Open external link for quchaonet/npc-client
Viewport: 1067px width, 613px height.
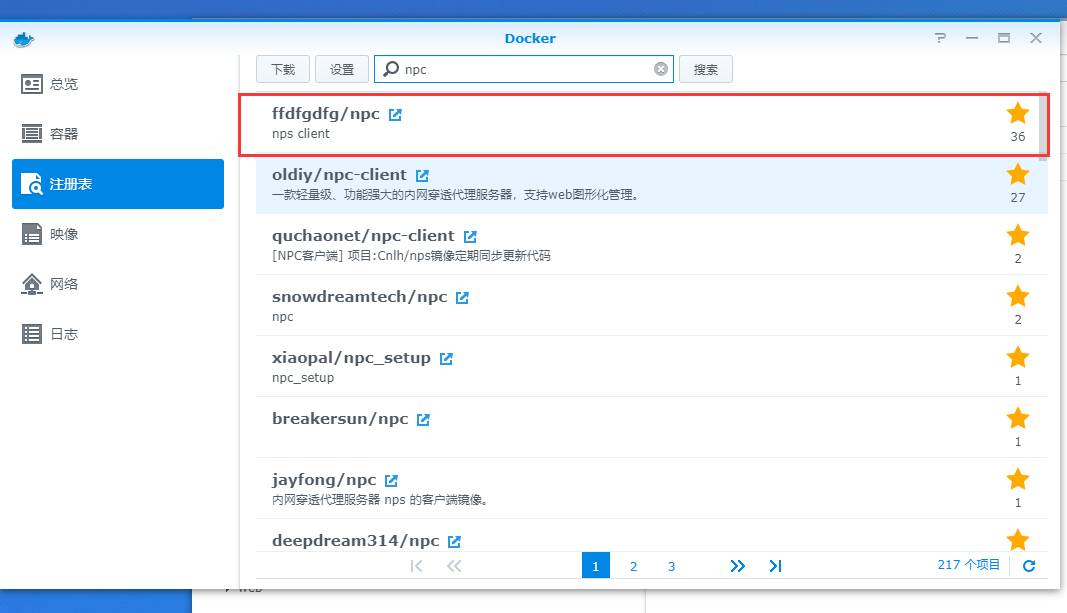(470, 236)
